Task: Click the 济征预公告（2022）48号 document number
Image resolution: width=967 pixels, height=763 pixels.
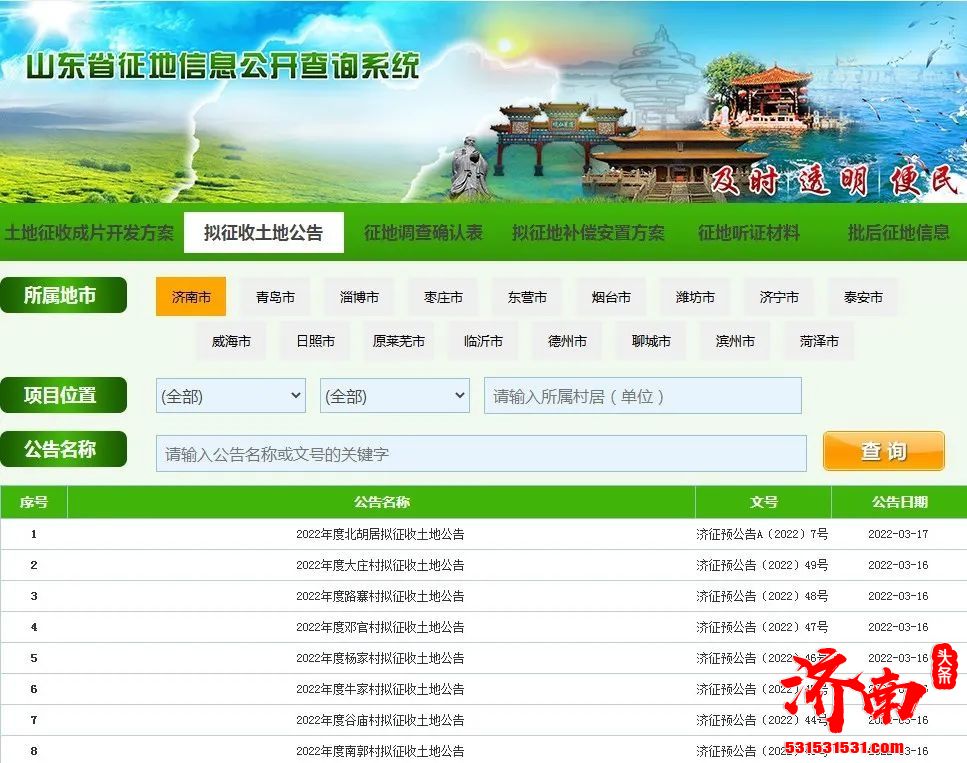Action: (763, 596)
